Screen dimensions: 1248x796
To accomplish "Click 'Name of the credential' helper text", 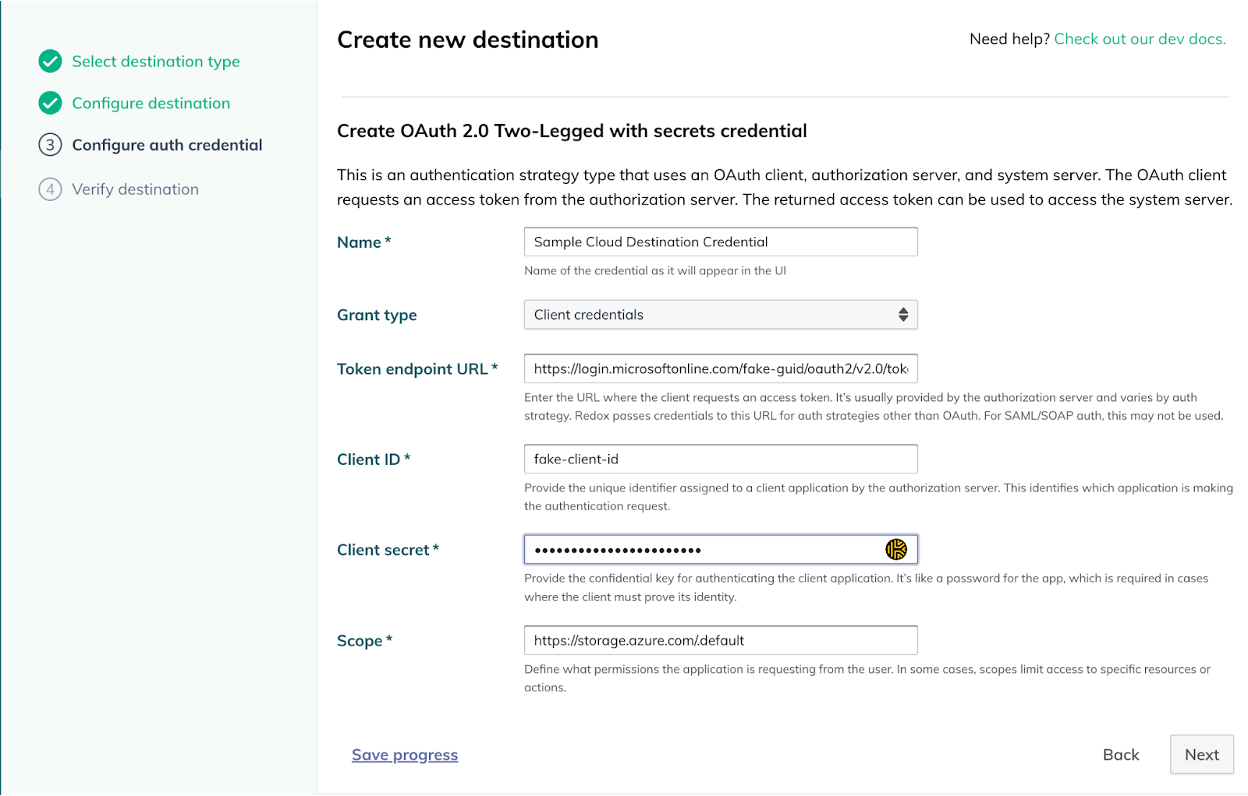I will click(655, 271).
